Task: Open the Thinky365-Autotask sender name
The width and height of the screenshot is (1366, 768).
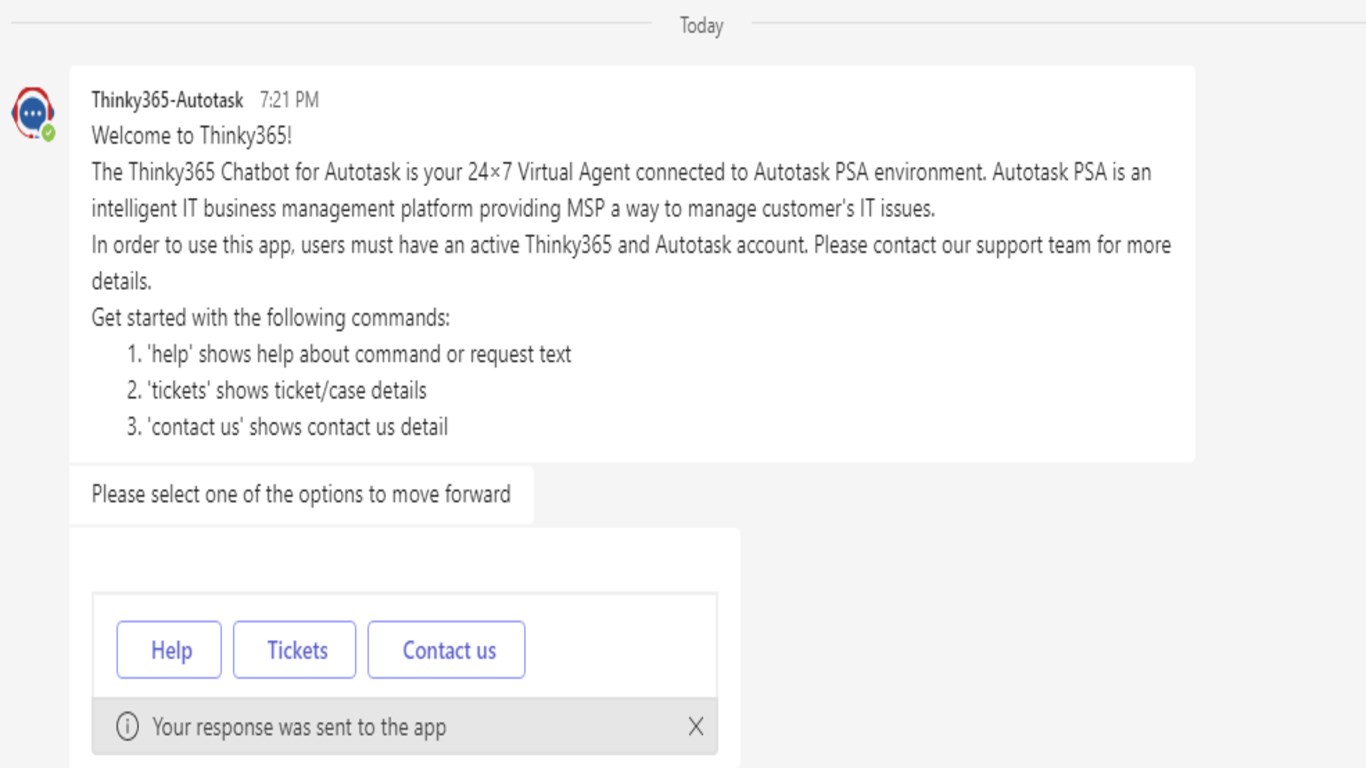Action: [x=167, y=100]
